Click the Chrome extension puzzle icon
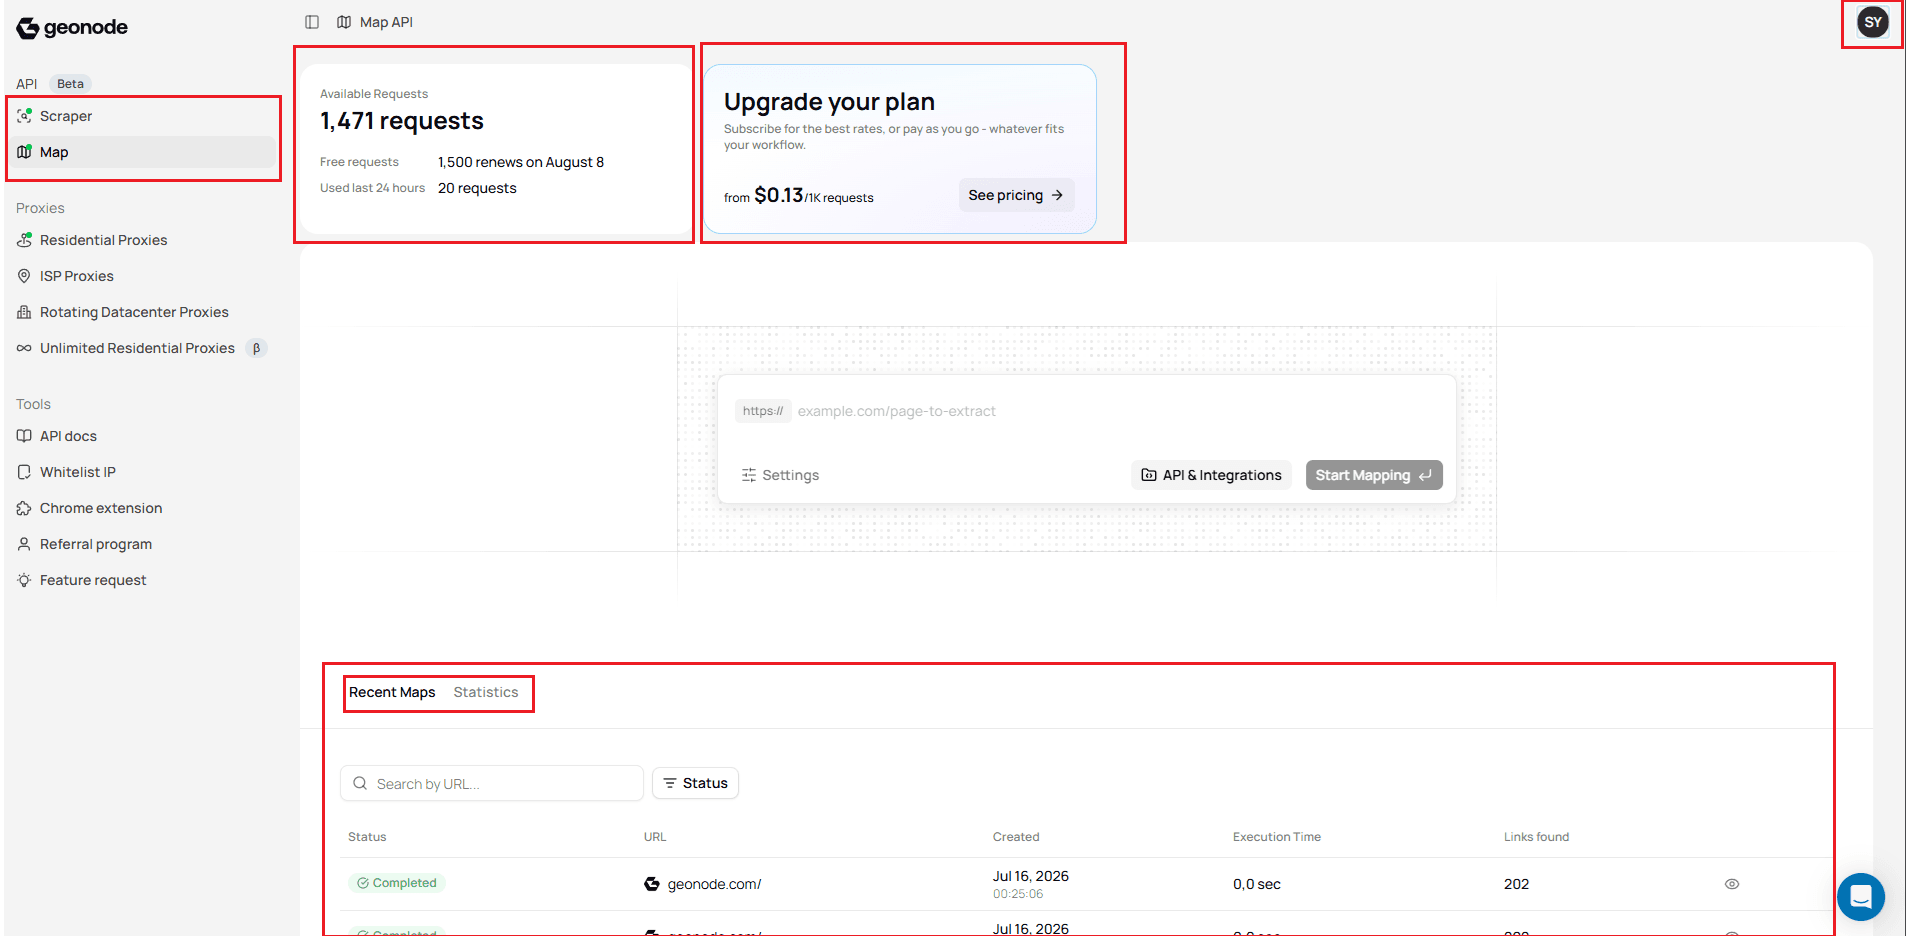The height and width of the screenshot is (936, 1906). pos(24,508)
